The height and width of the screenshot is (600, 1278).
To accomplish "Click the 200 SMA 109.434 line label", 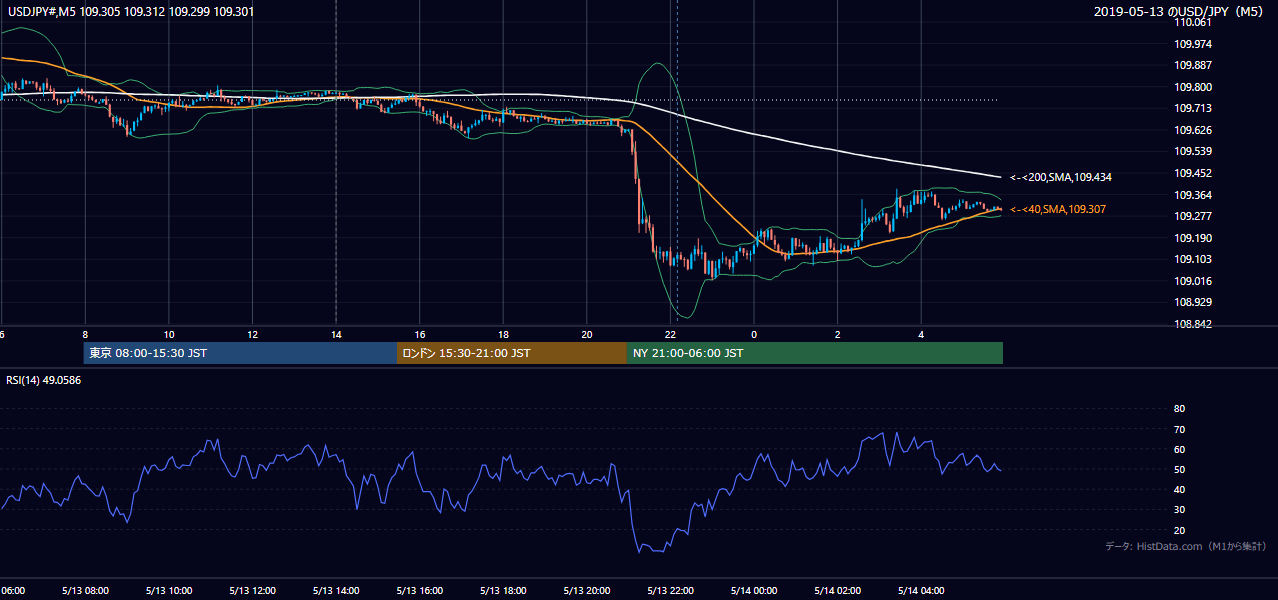I will (x=1061, y=177).
